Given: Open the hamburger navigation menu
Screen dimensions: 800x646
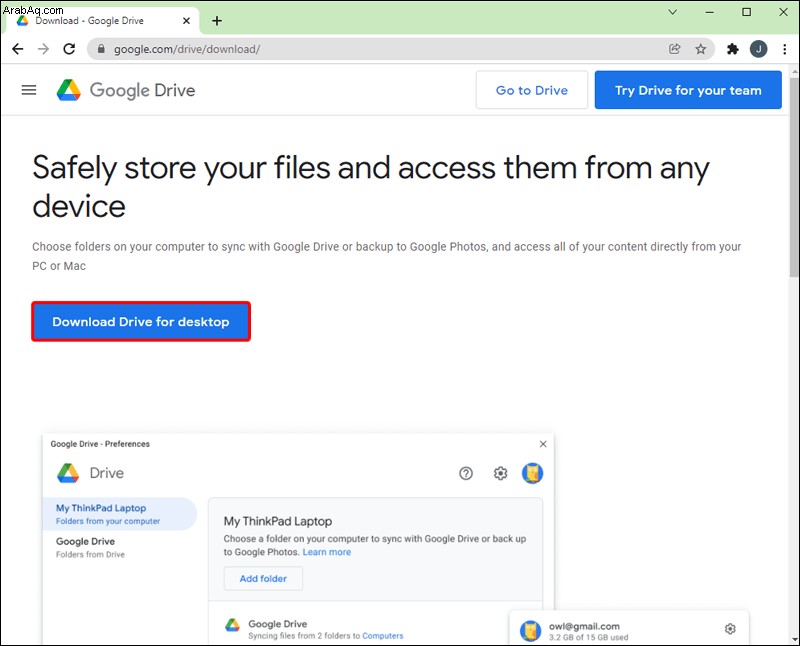Looking at the screenshot, I should pos(29,90).
